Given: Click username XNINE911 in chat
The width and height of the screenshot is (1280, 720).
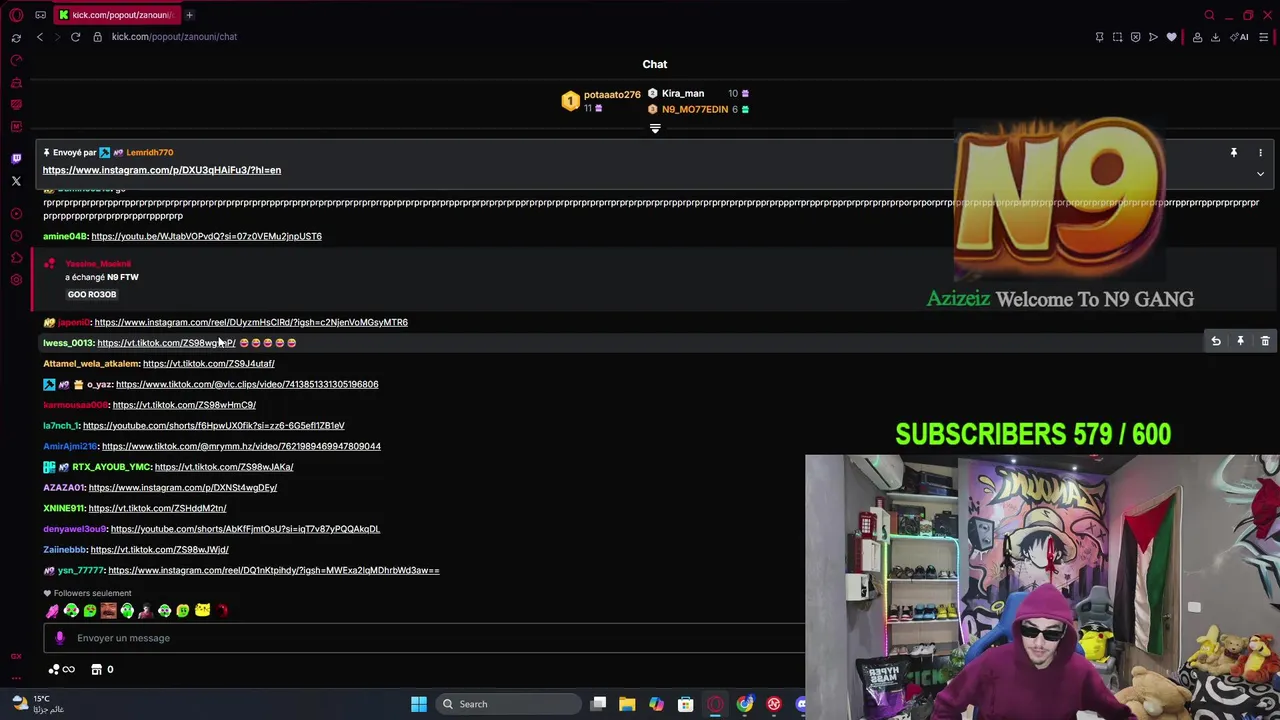Looking at the screenshot, I should (64, 508).
